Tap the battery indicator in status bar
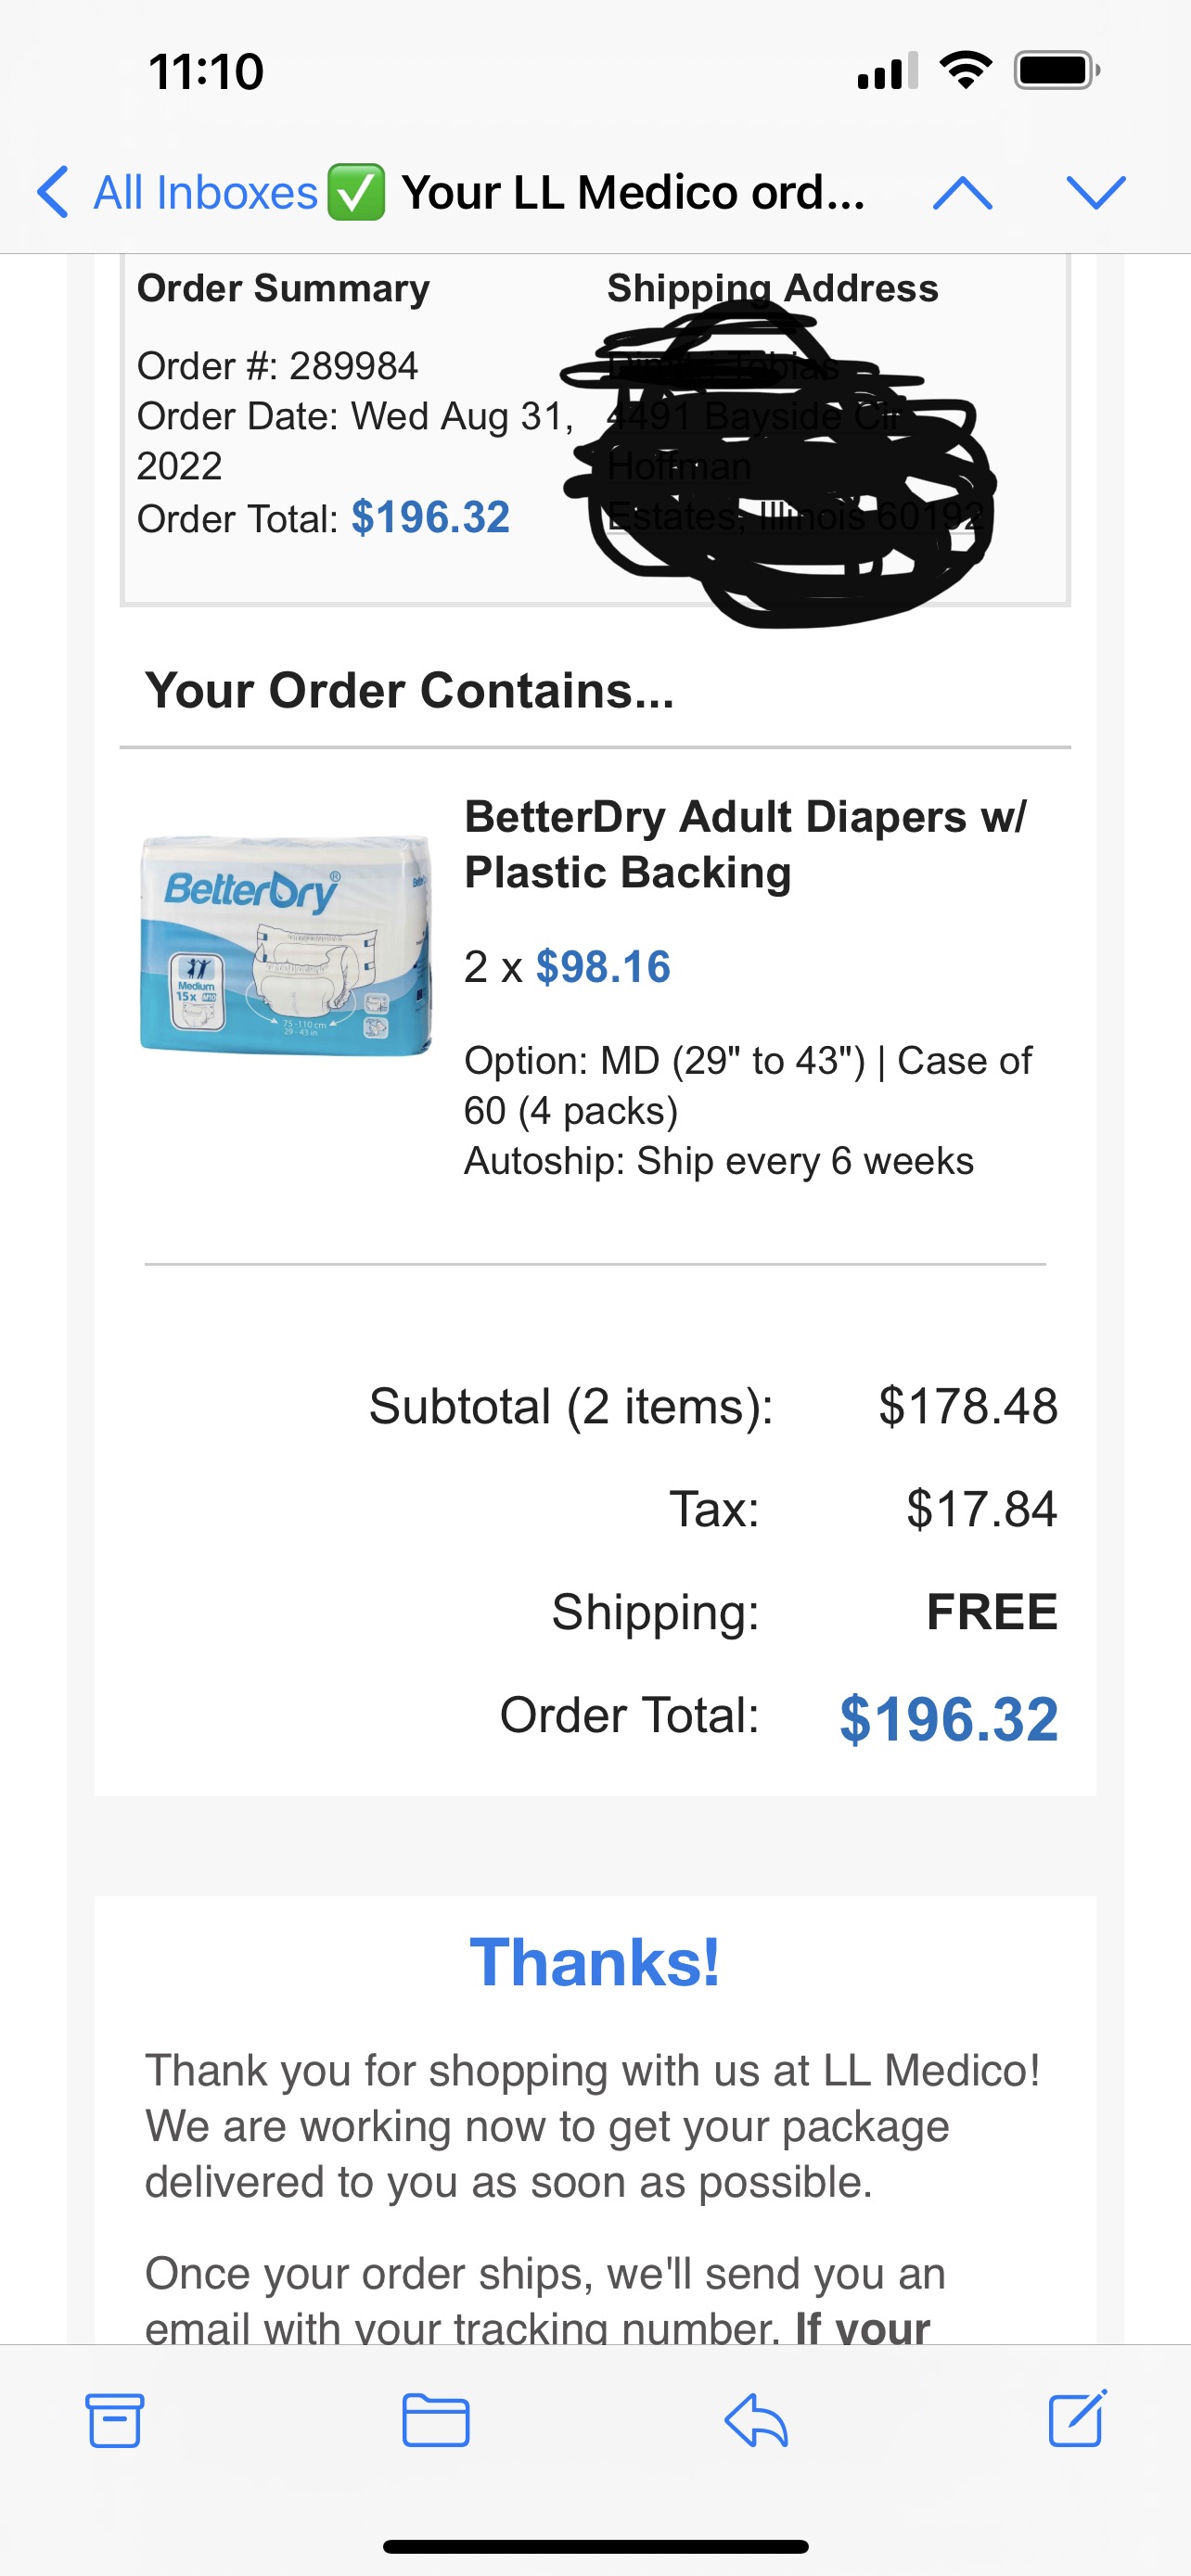This screenshot has height=2576, width=1191. pos(1056,71)
